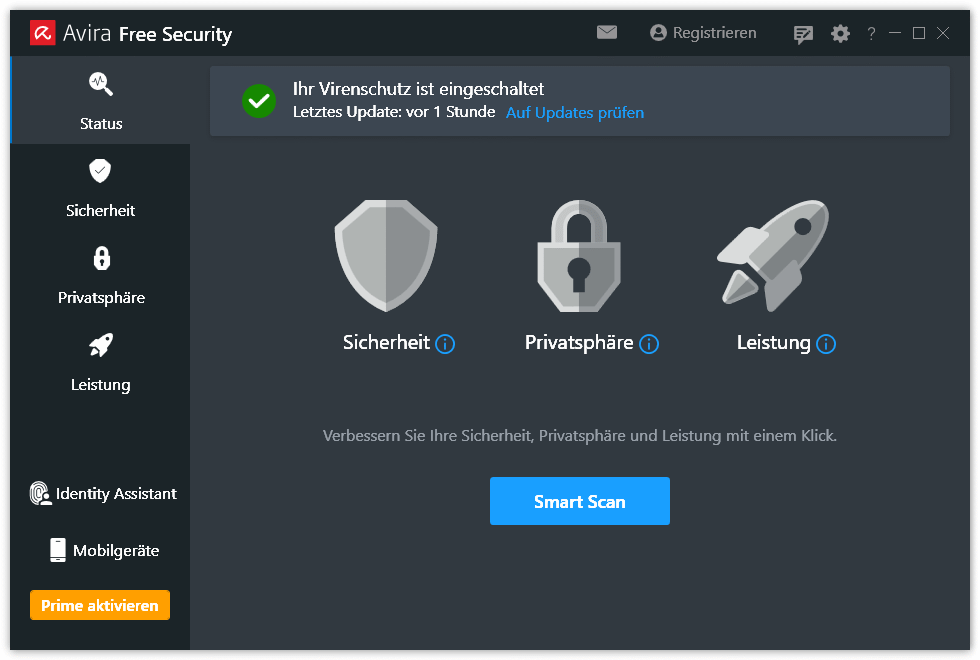The width and height of the screenshot is (980, 660).
Task: Start the Smart Scan
Action: pos(579,501)
